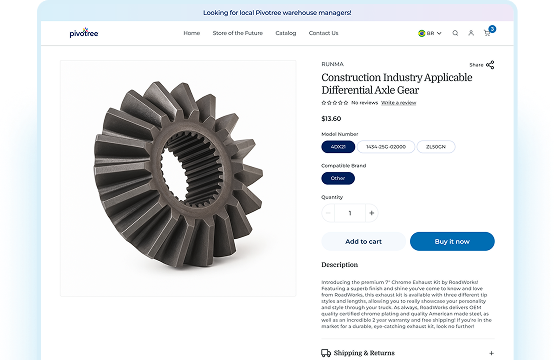This screenshot has width=554, height=360.
Task: Go to Store of the Future
Action: [238, 33]
